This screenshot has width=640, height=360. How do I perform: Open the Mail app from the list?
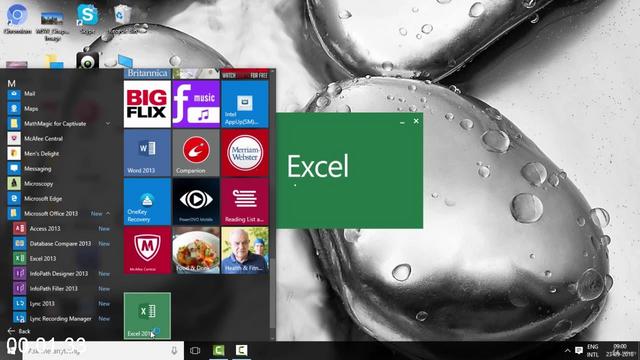point(59,93)
